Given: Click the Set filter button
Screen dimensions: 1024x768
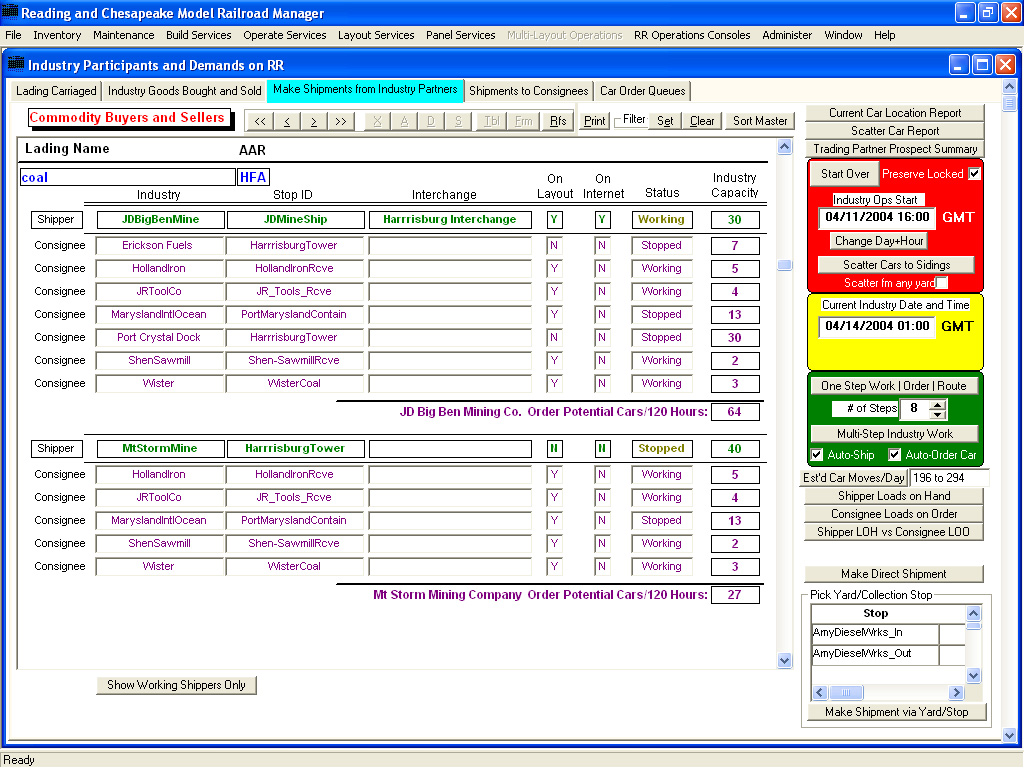Looking at the screenshot, I should coord(665,121).
